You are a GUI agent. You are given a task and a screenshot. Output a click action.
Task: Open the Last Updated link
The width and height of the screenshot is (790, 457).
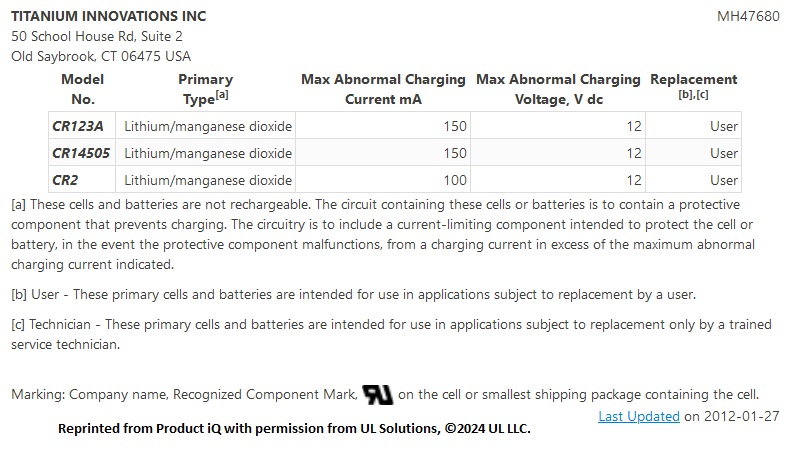click(x=638, y=416)
